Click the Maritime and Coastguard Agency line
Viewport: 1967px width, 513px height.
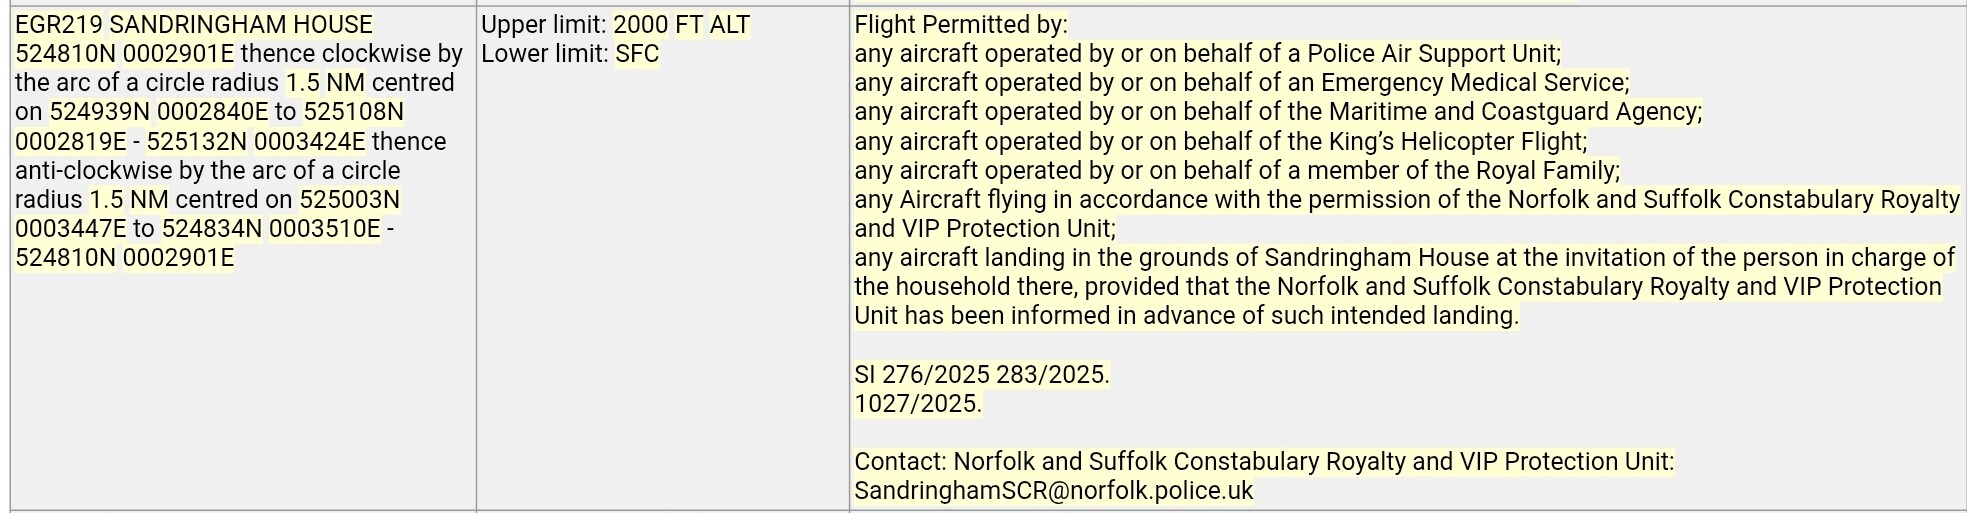point(1277,112)
